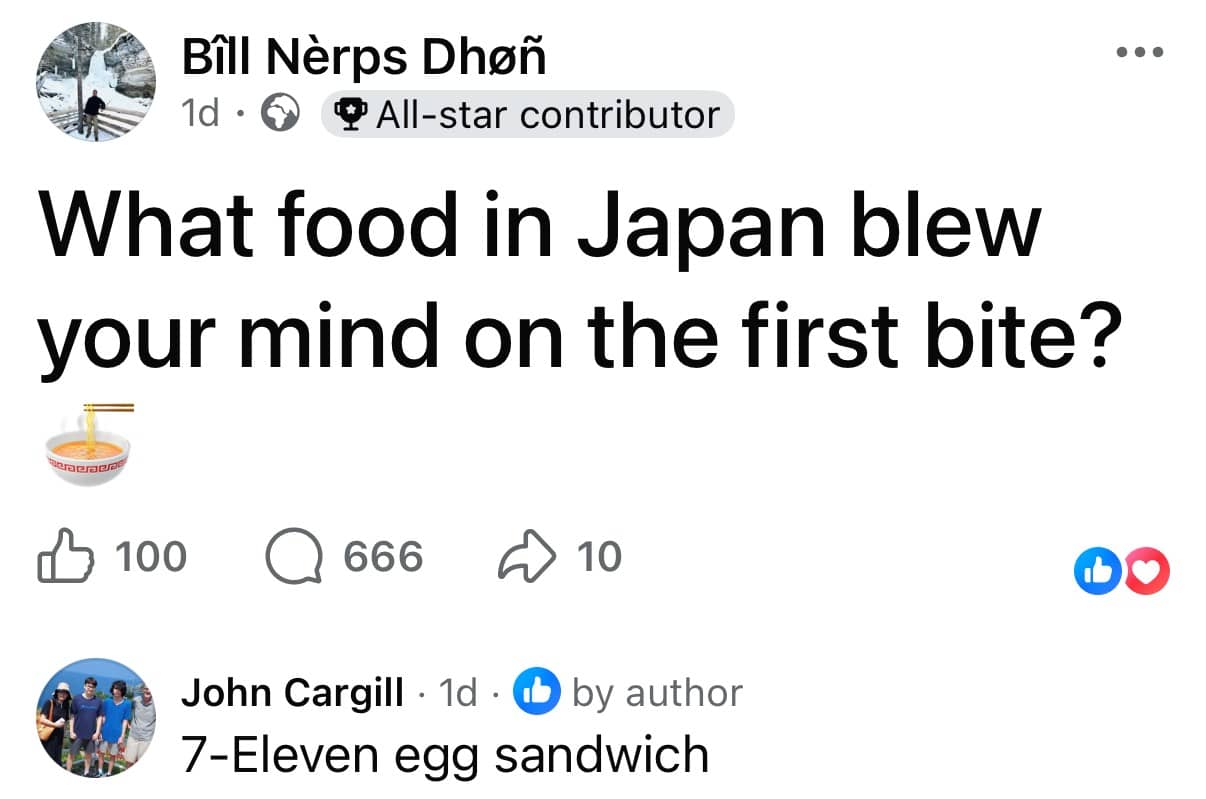The width and height of the screenshot is (1206, 799).
Task: Share the post using arrow icon
Action: (x=526, y=557)
